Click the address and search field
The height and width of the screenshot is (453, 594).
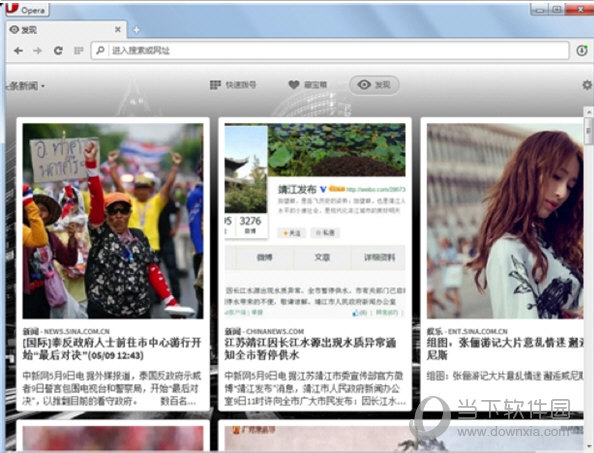coord(330,50)
